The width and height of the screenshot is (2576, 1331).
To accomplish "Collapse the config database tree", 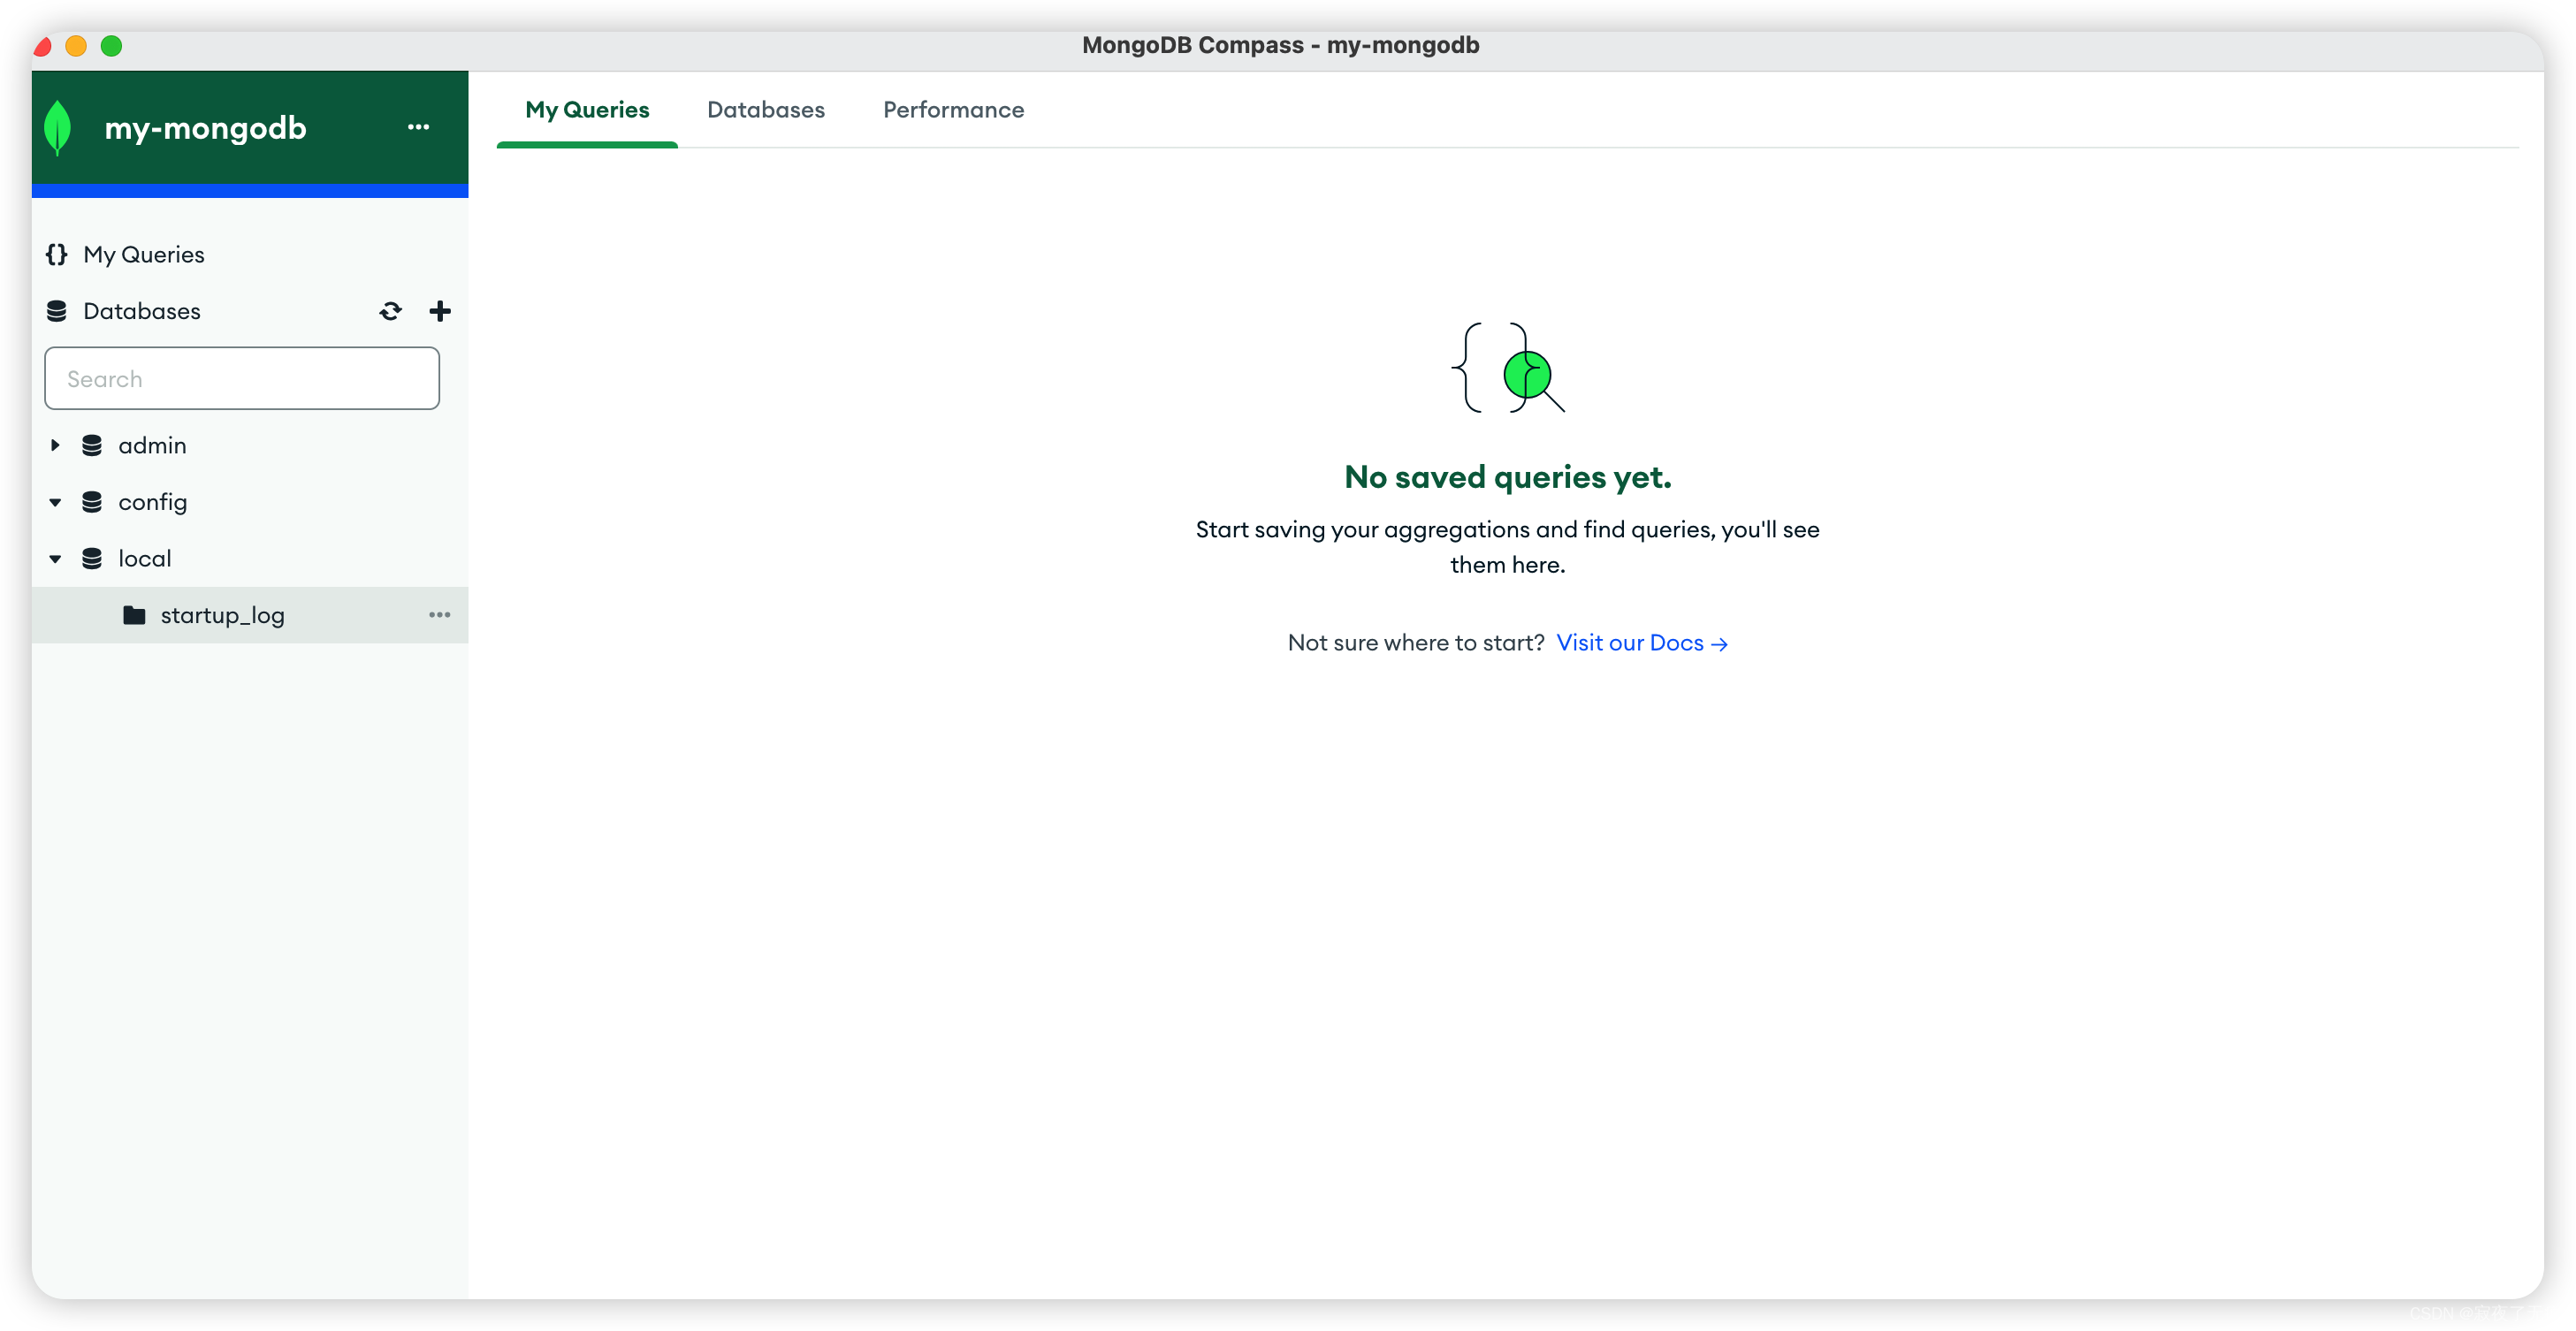I will (55, 502).
